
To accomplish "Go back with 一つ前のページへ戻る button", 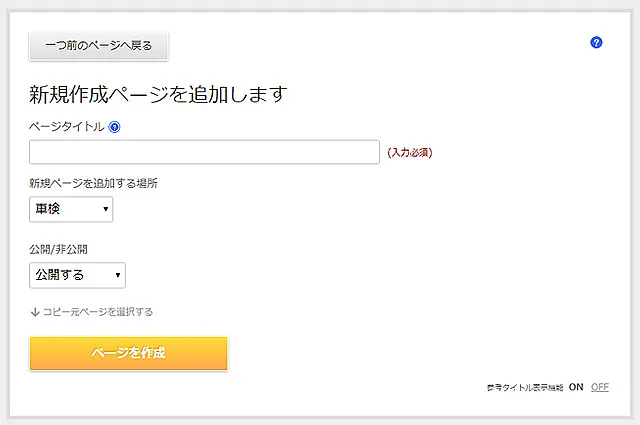I will [x=99, y=46].
